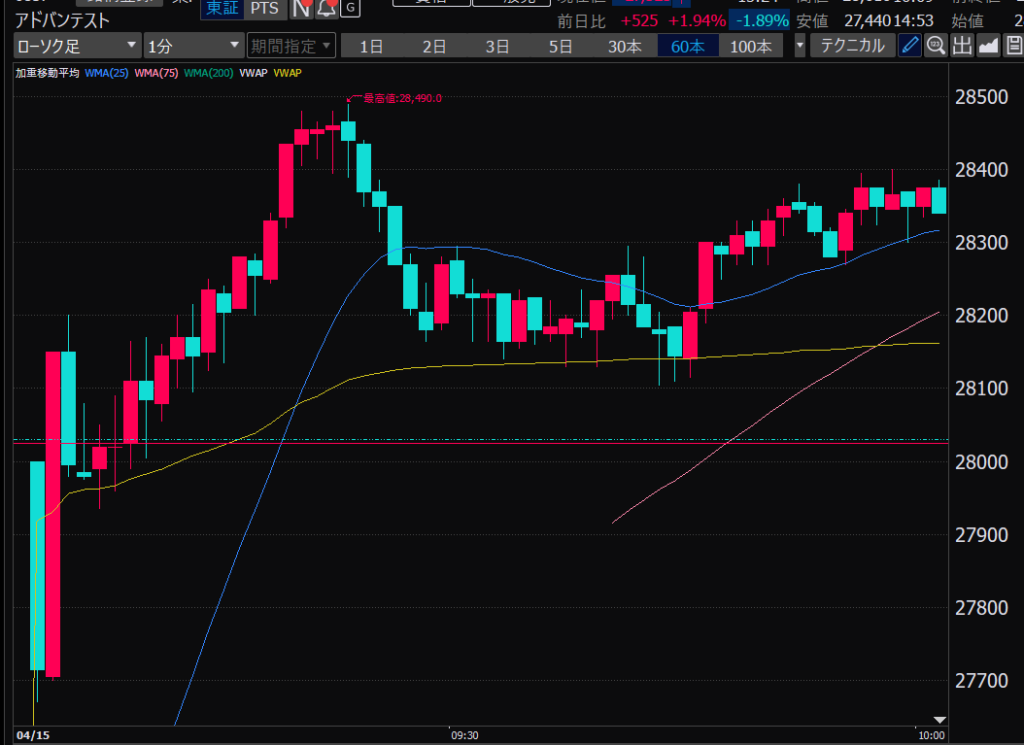Toggle the 60本 bar count

(687, 46)
